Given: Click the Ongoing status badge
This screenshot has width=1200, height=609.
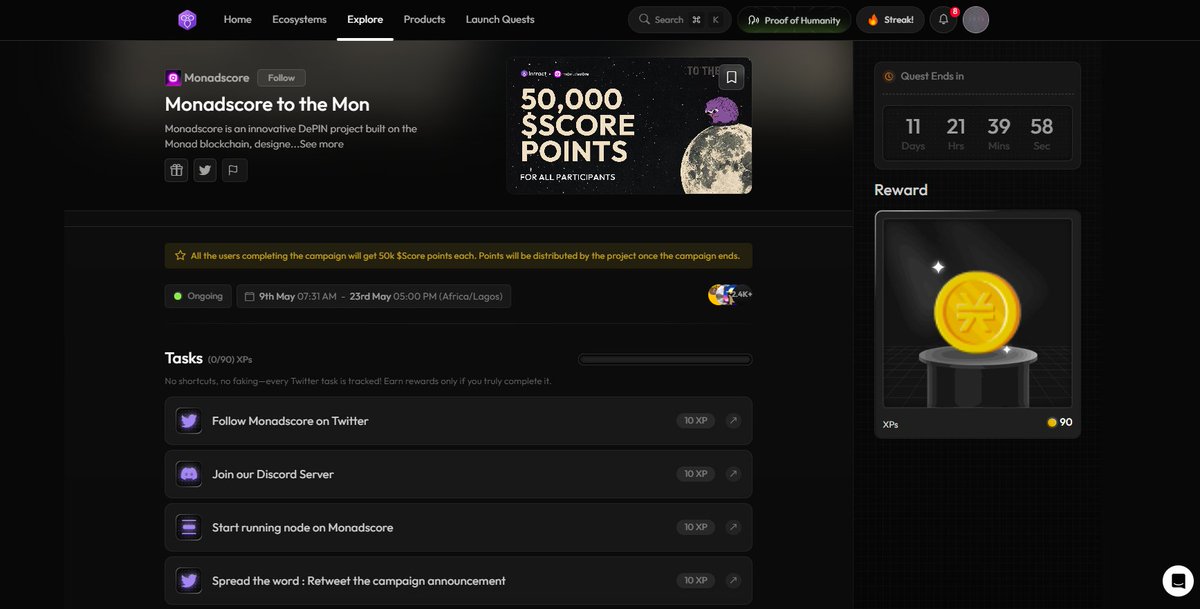Looking at the screenshot, I should [198, 296].
